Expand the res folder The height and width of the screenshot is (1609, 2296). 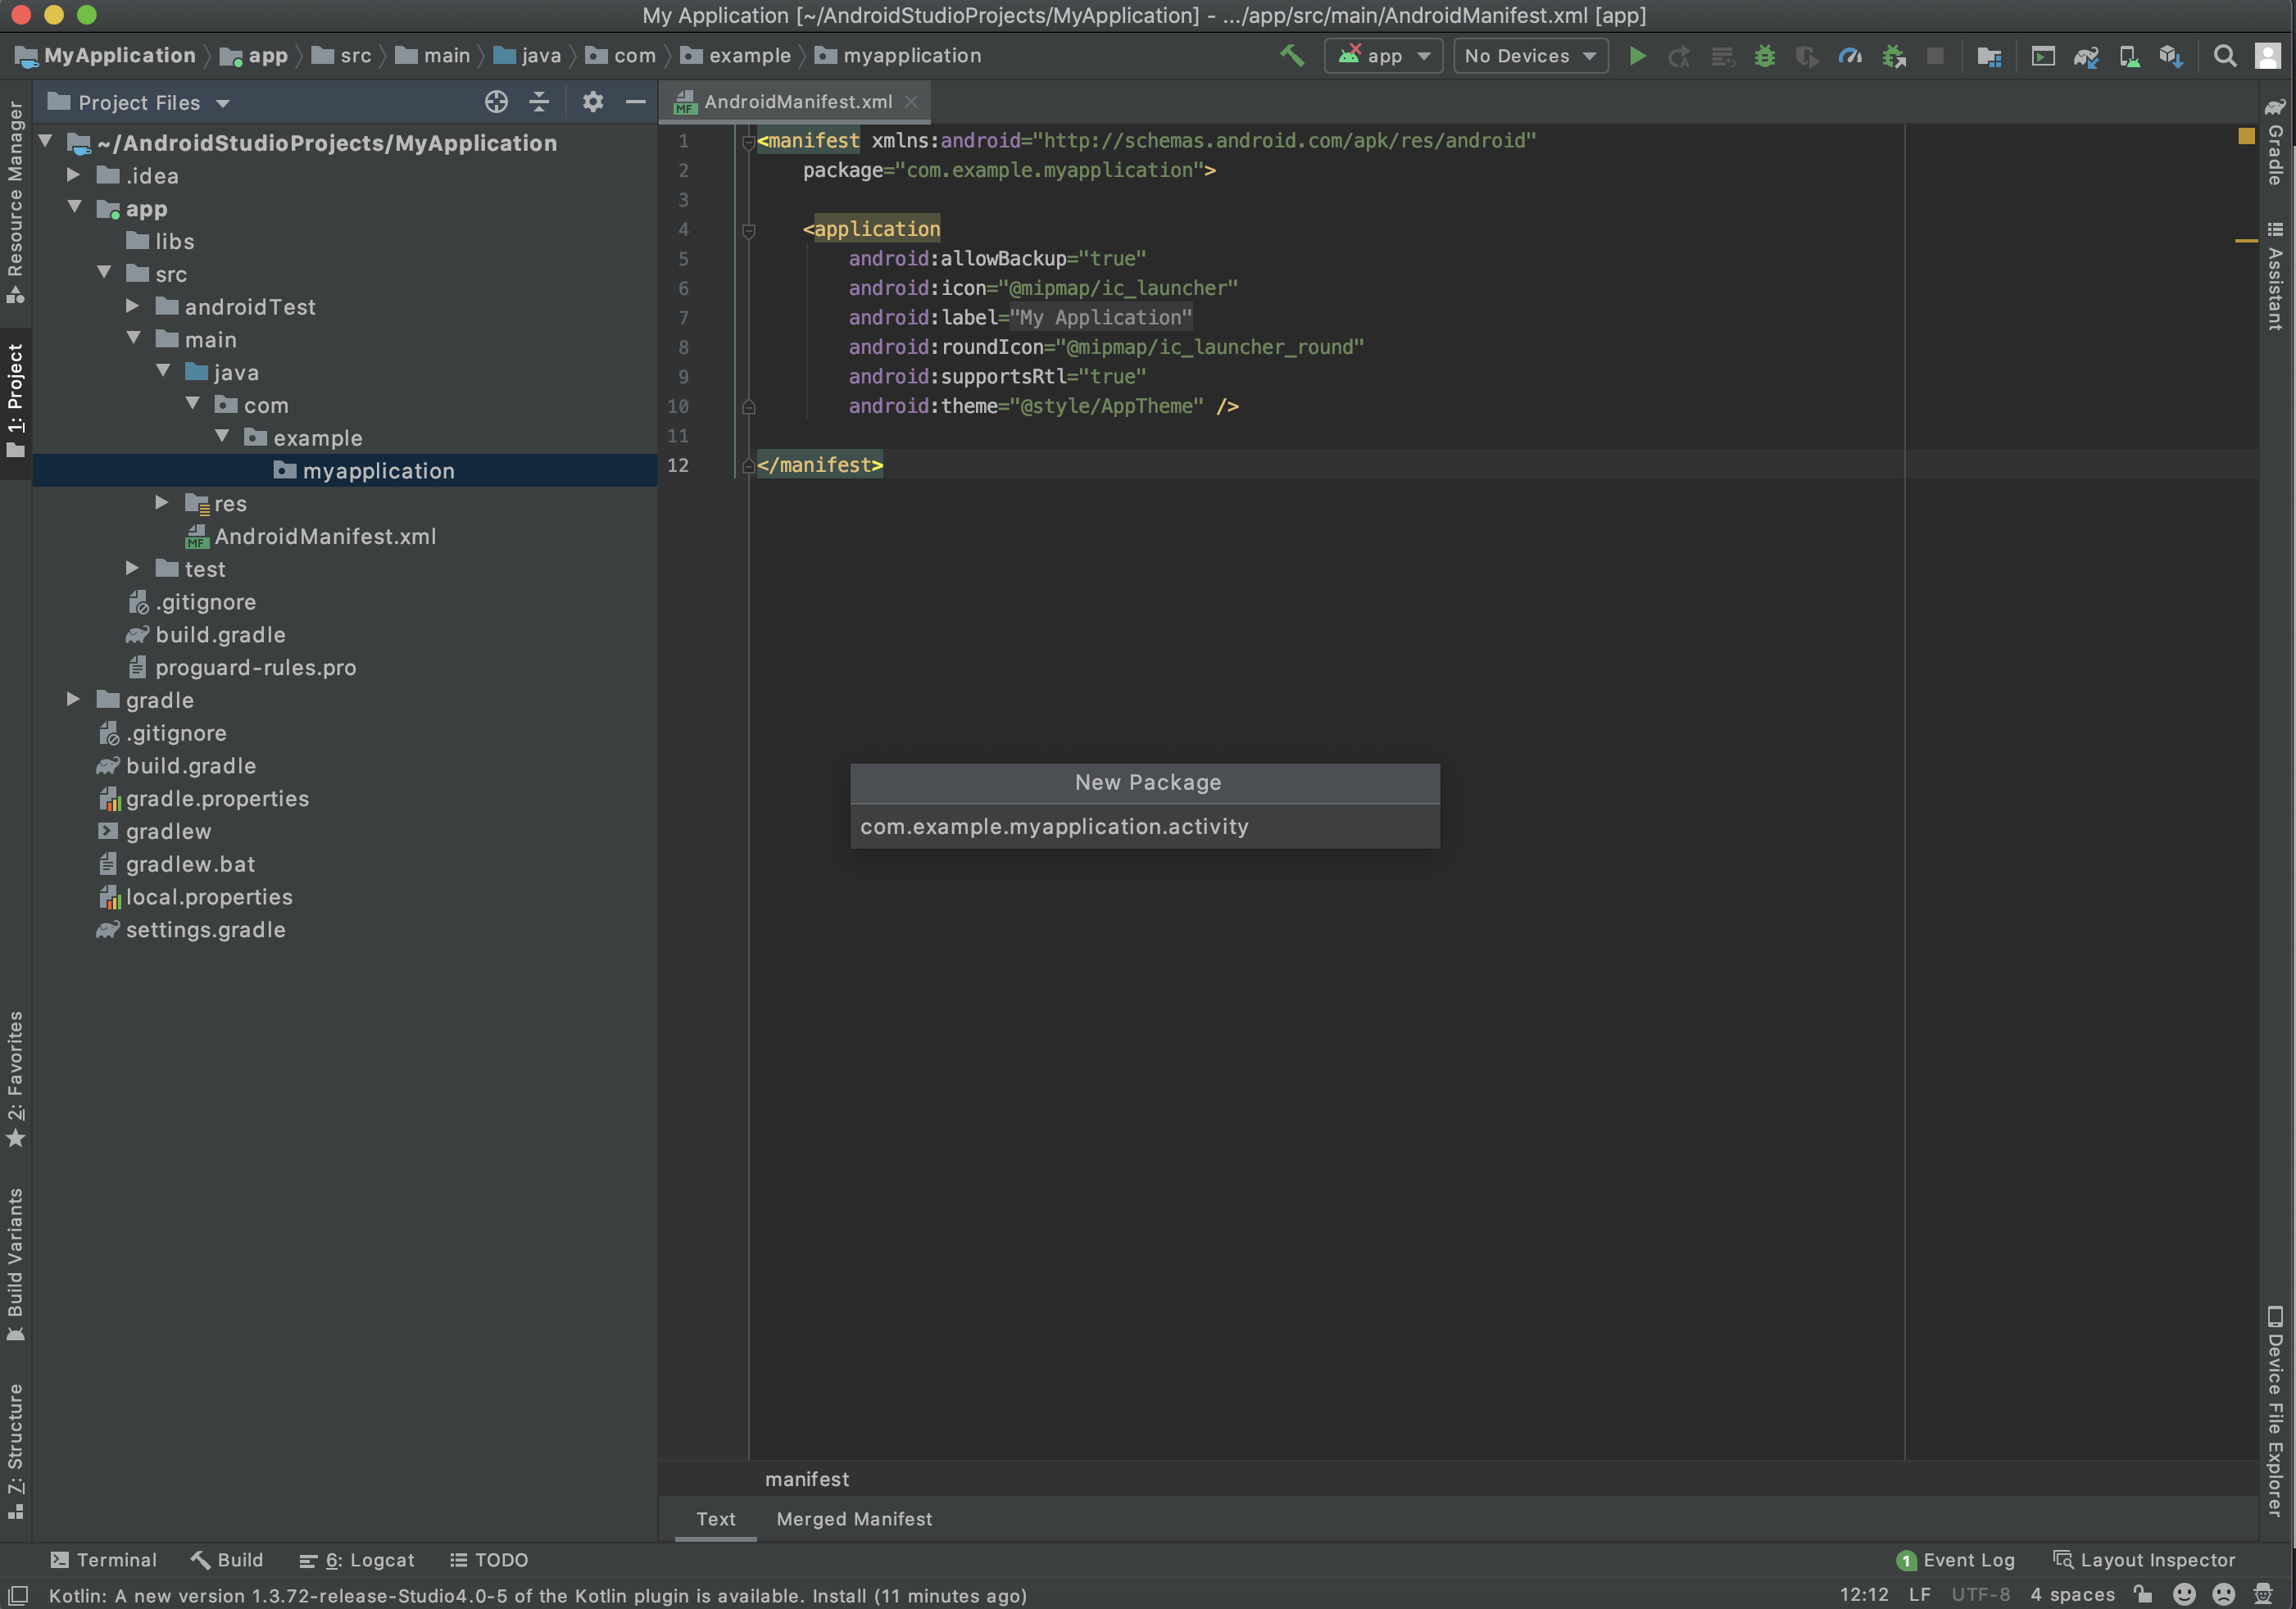(x=162, y=503)
